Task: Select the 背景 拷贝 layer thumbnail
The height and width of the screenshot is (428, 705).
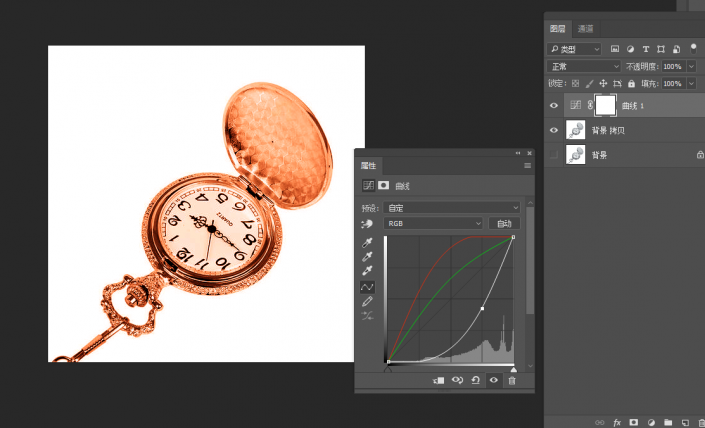Action: pos(576,130)
